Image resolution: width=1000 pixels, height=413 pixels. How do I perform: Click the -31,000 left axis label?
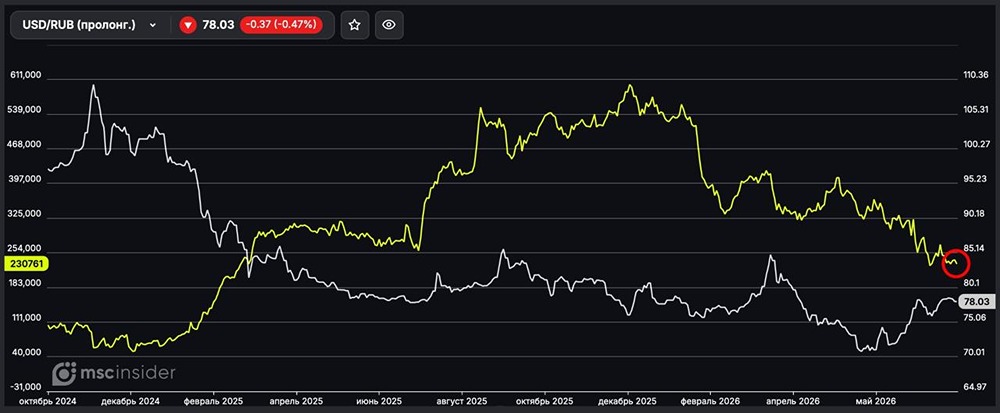pos(27,387)
